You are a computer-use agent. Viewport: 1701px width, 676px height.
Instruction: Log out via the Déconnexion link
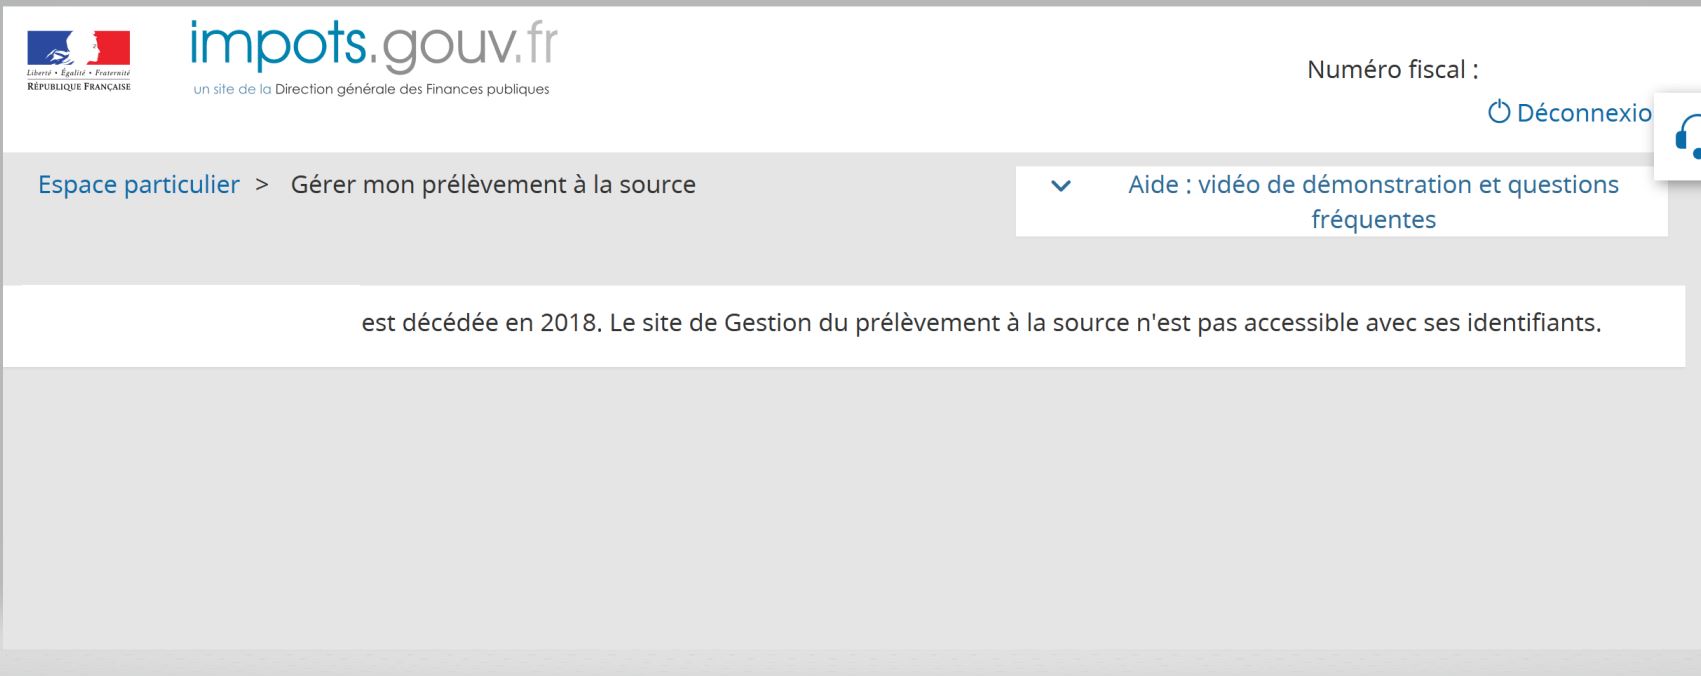1583,113
